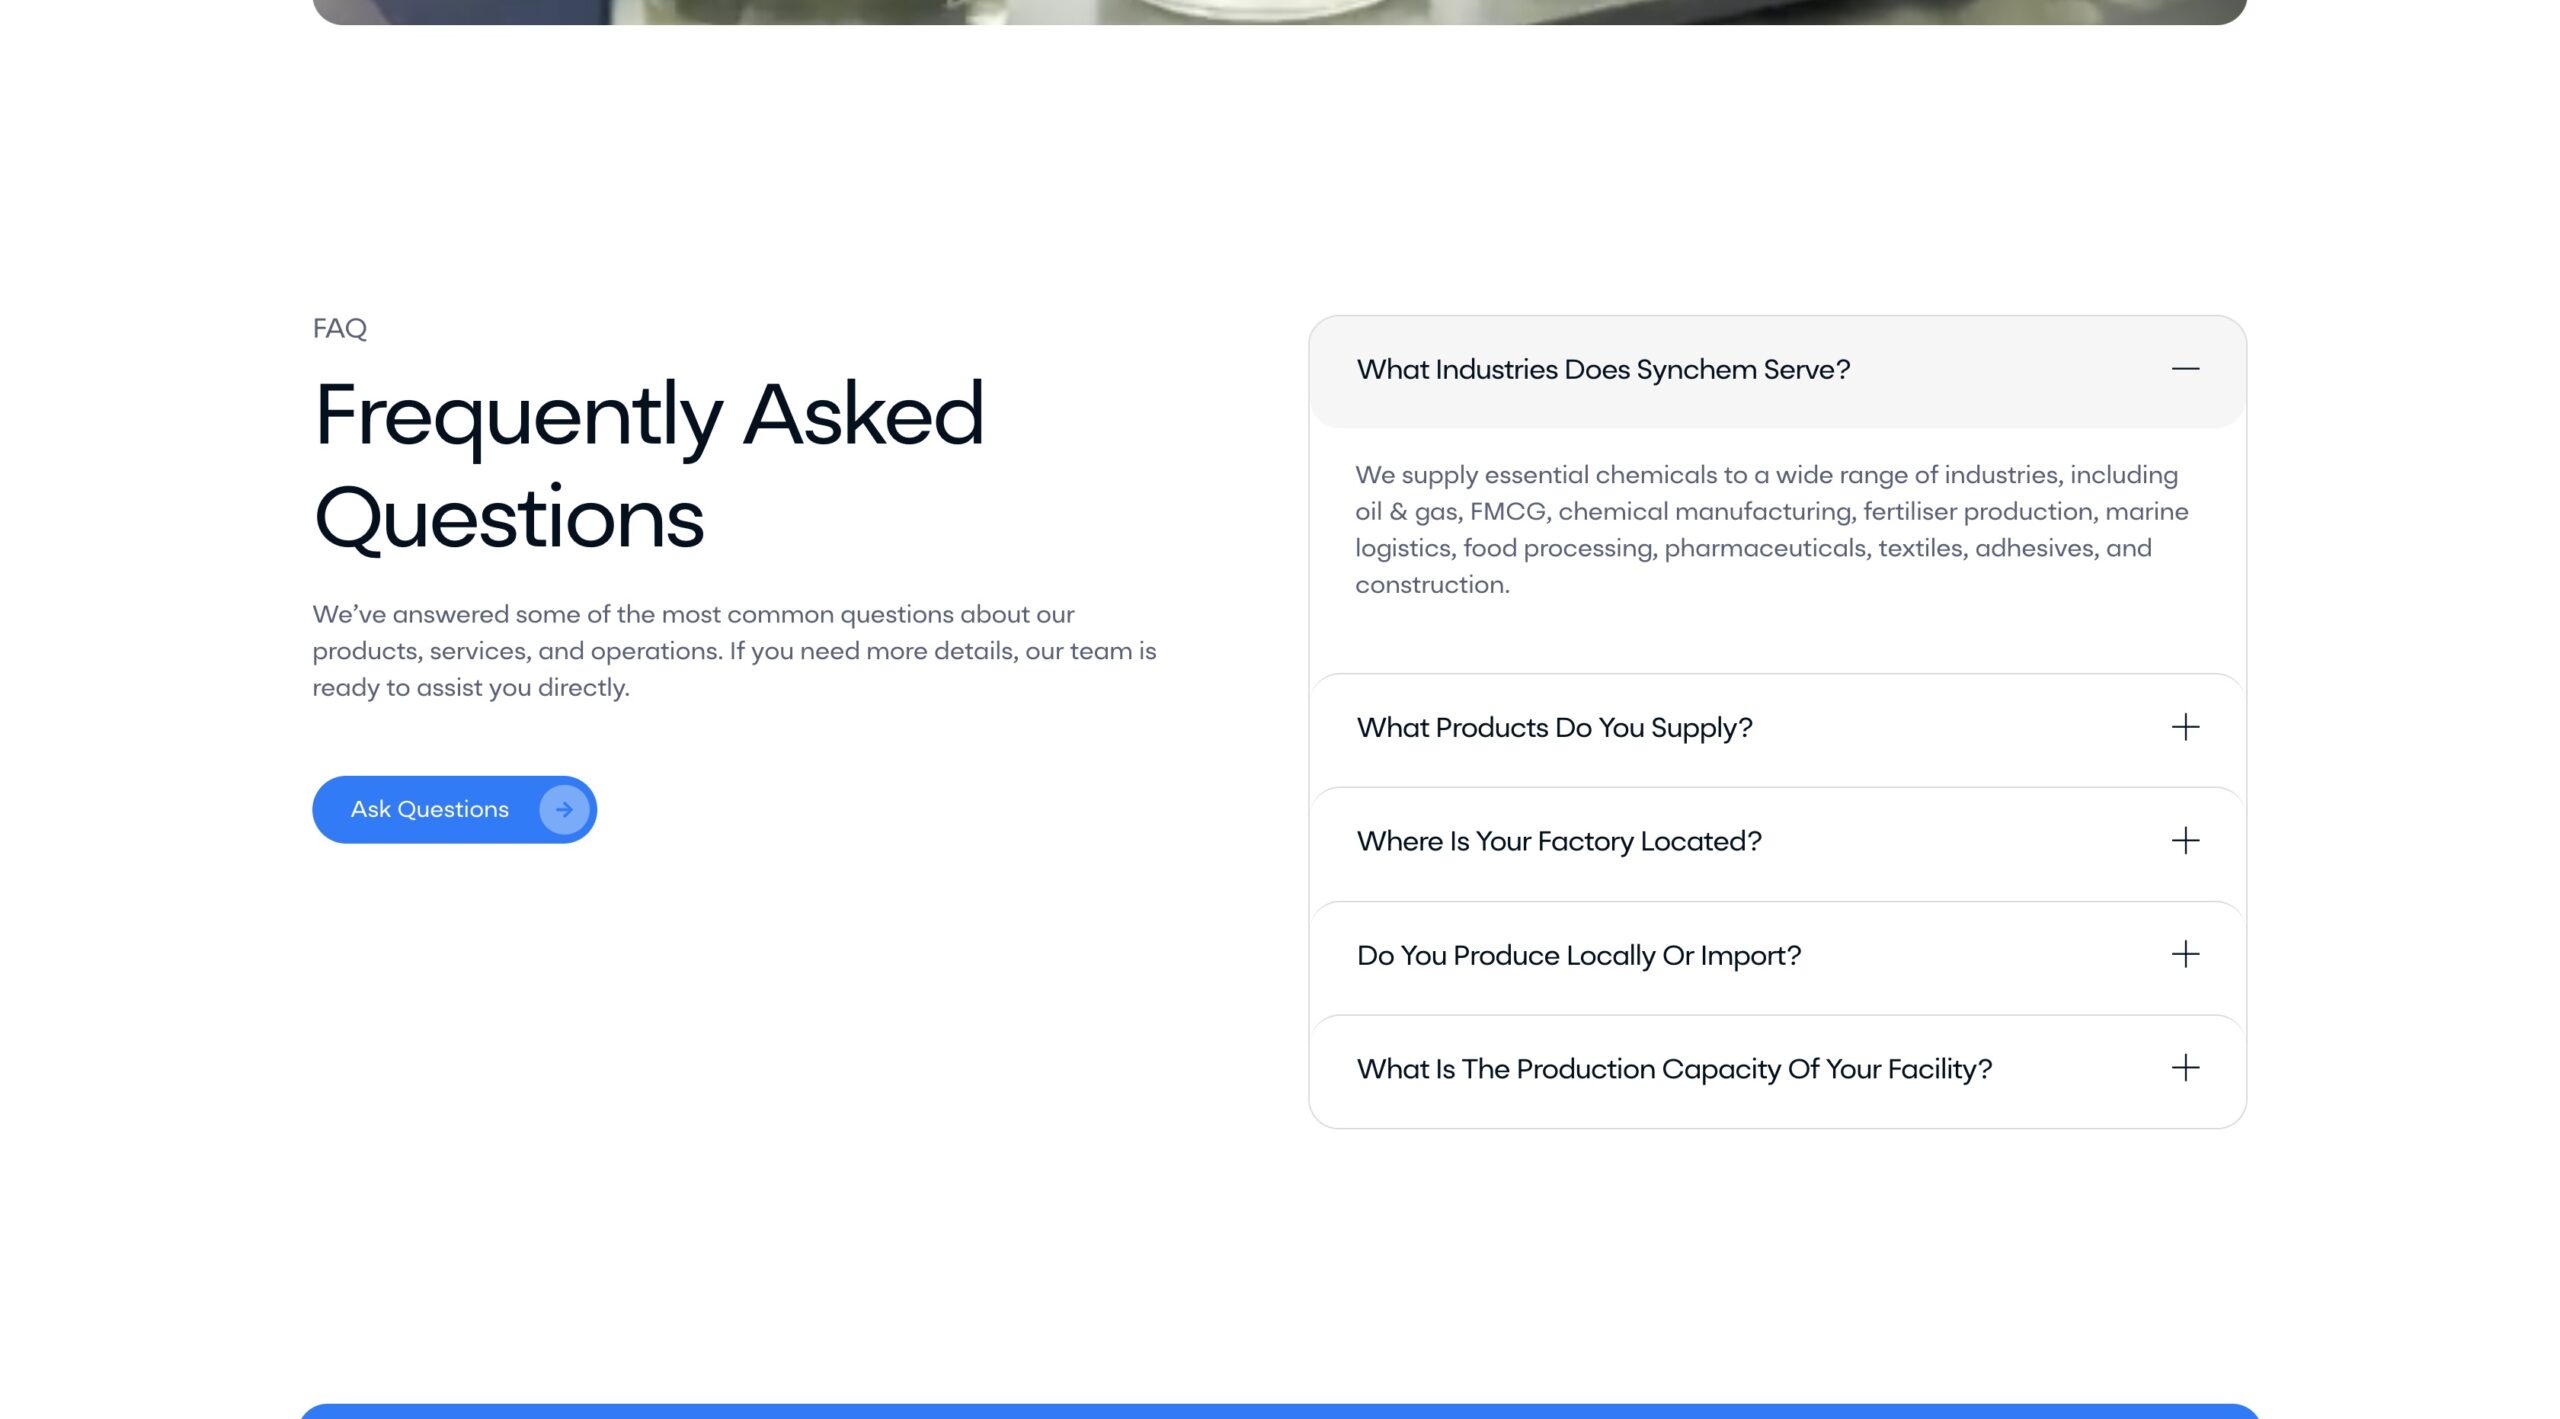Click the arrow icon inside Ask Questions button
The width and height of the screenshot is (2560, 1419).
pos(564,810)
